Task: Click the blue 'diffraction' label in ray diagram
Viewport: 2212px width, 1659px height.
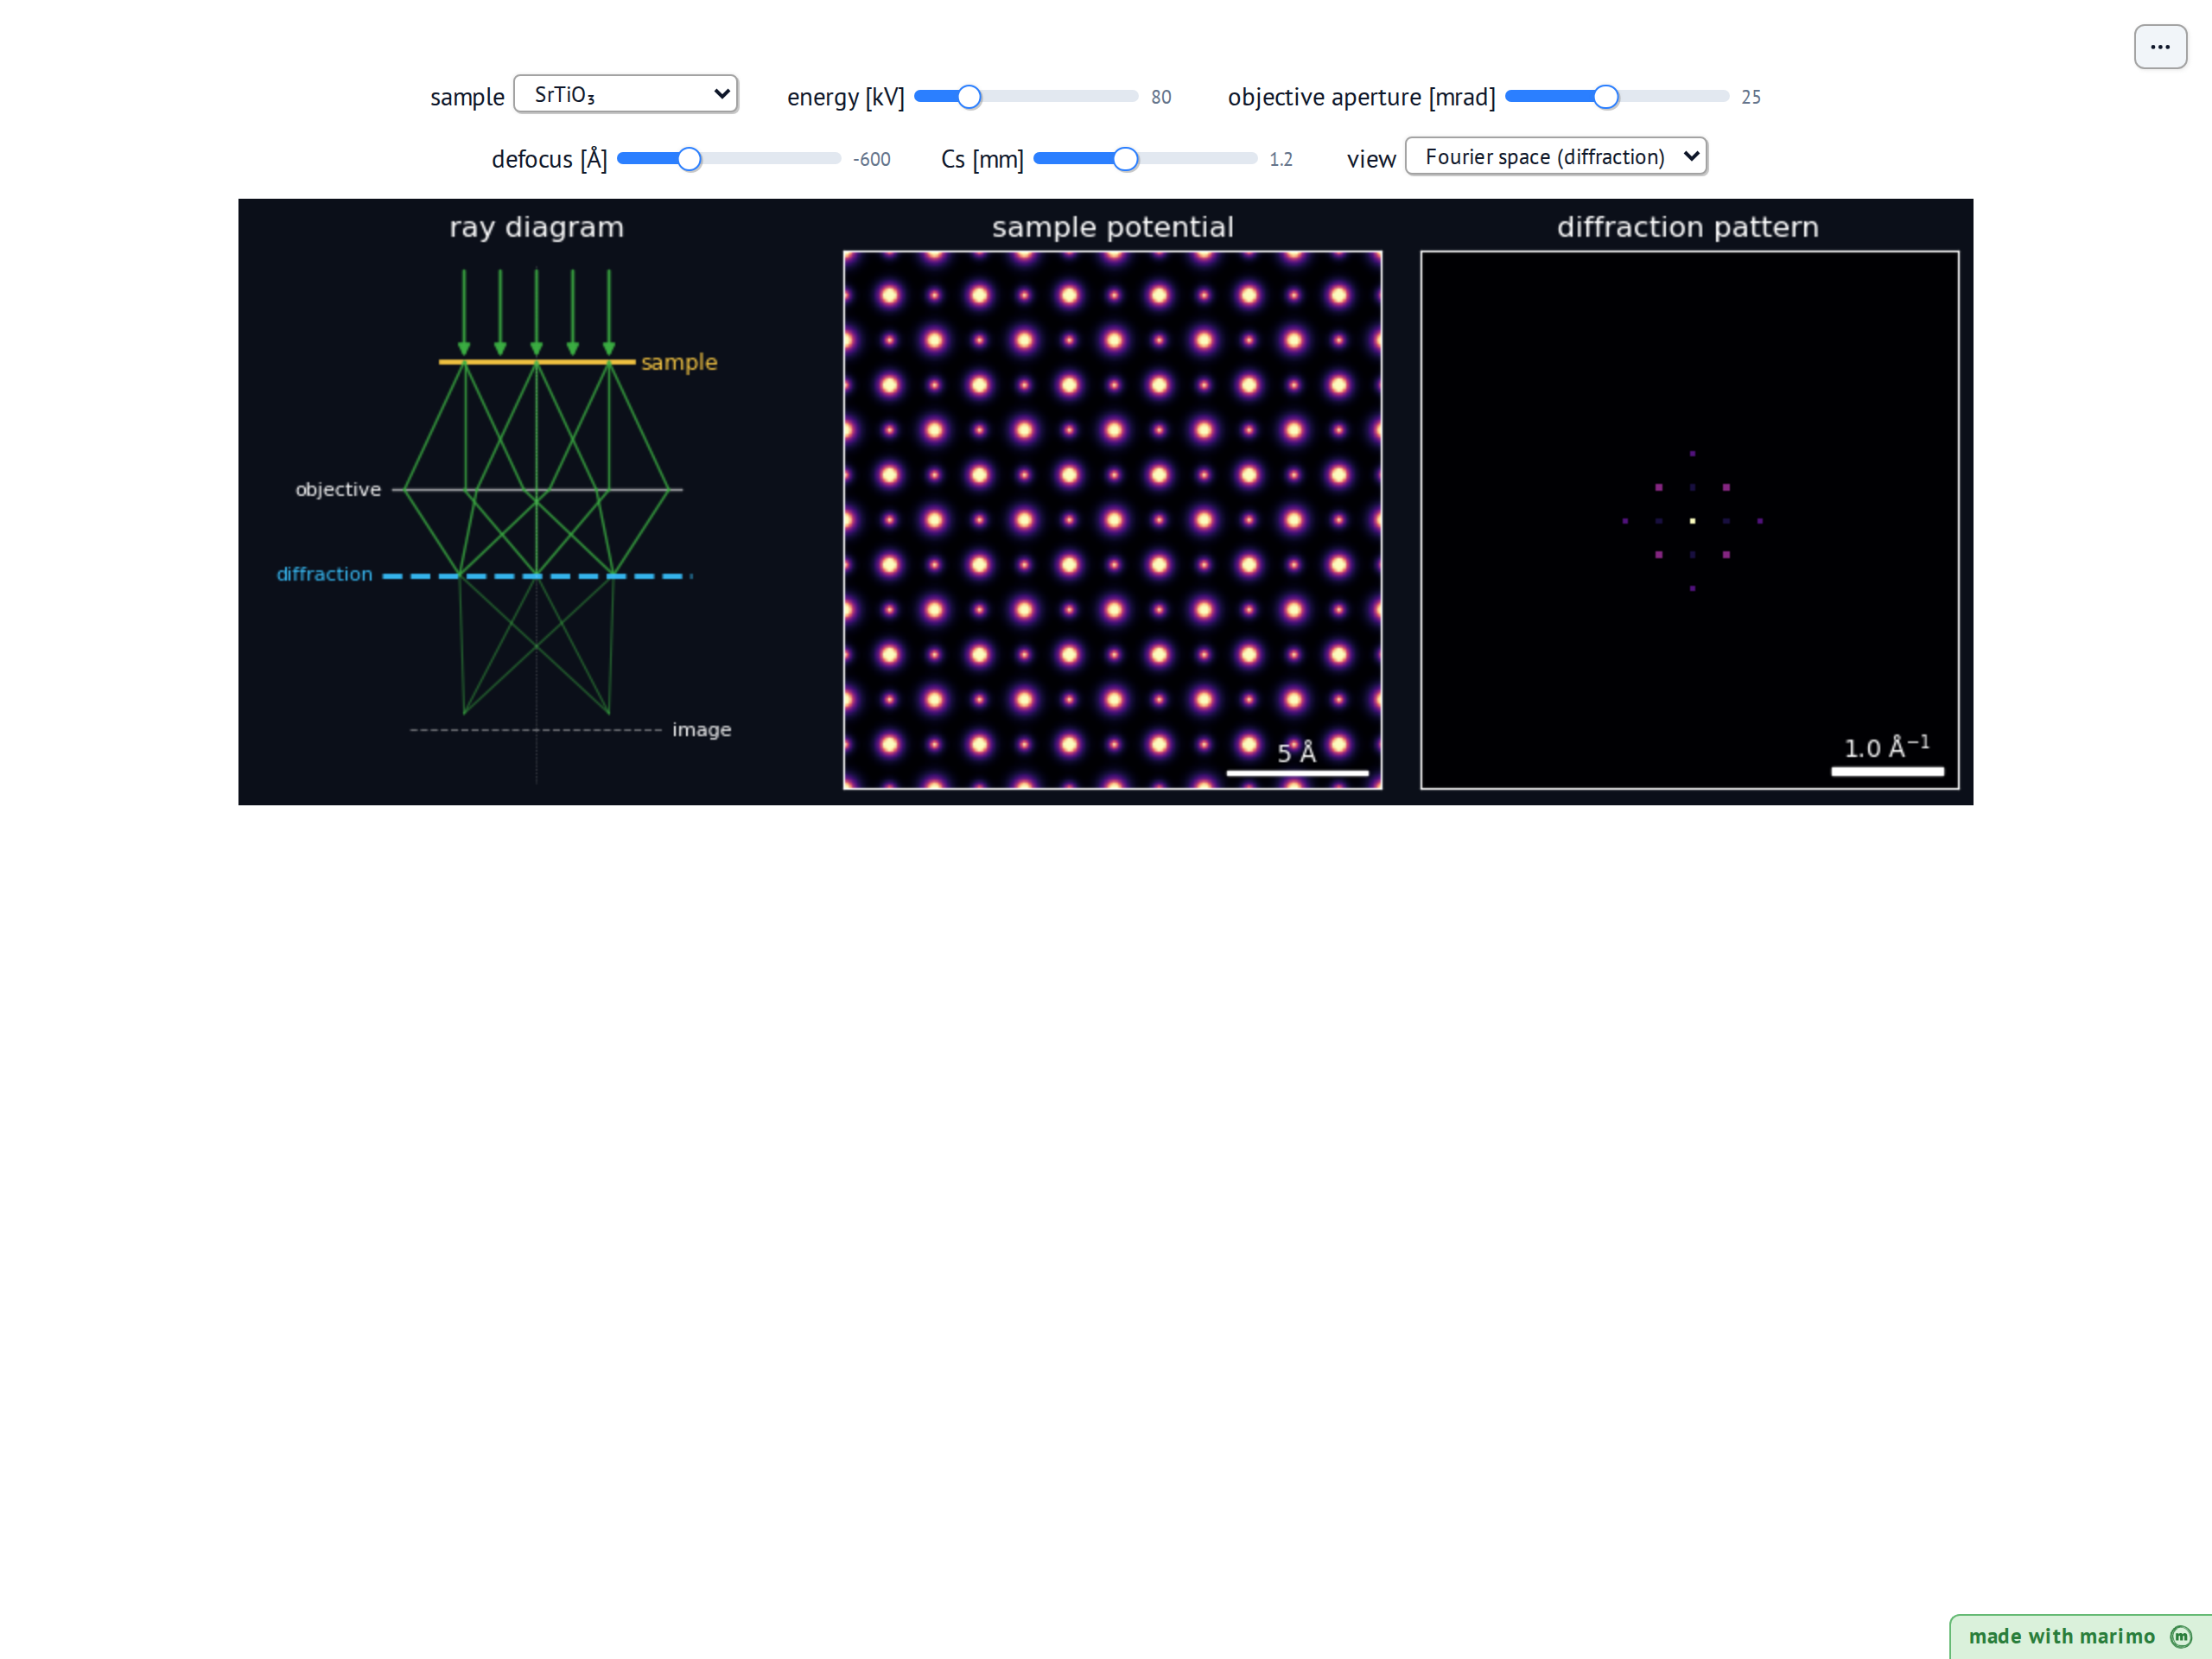Action: click(x=324, y=574)
